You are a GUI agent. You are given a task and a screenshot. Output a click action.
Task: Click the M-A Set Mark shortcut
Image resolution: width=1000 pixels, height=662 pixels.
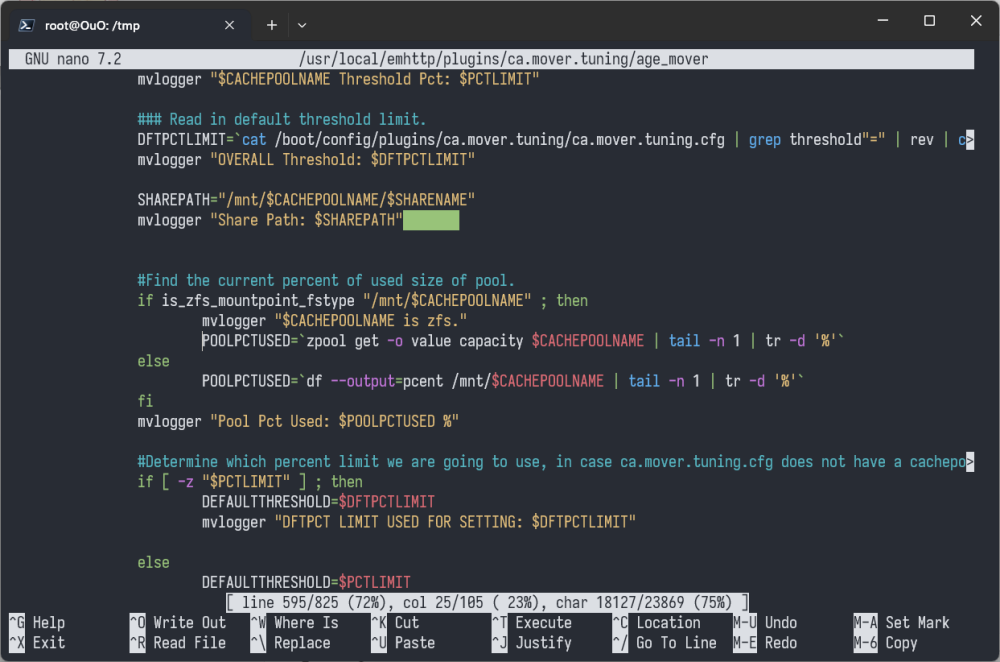901,622
